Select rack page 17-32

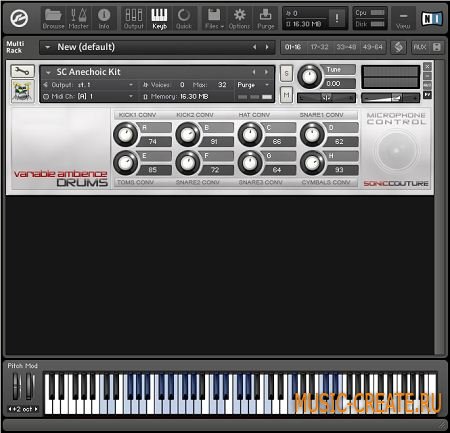point(319,47)
